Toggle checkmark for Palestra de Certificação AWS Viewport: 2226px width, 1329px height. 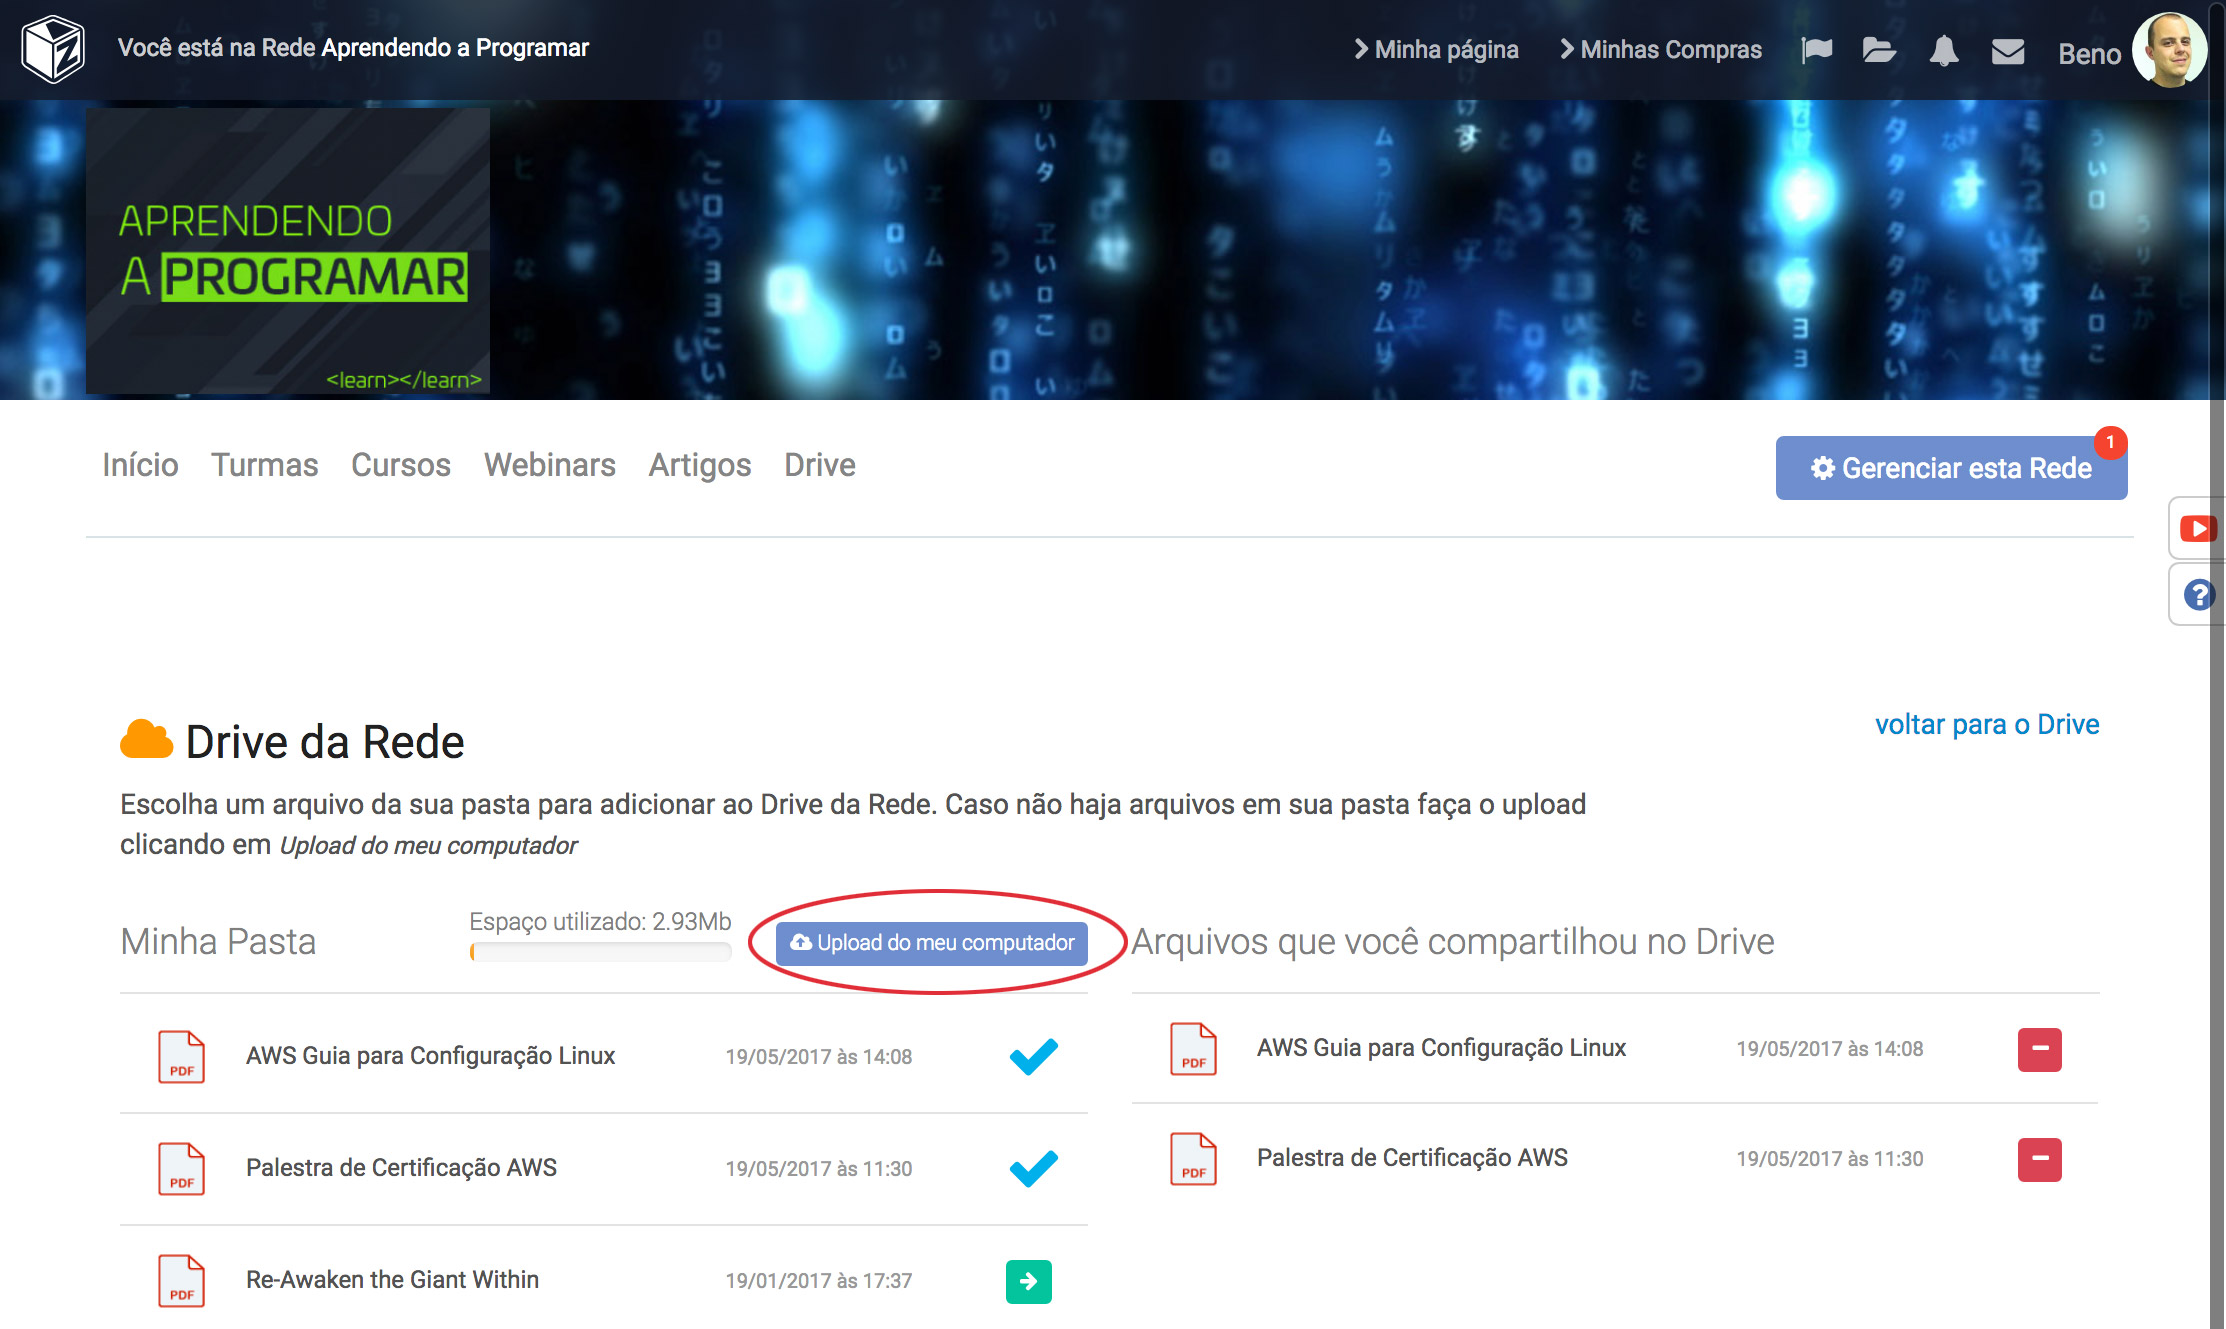click(x=1033, y=1168)
